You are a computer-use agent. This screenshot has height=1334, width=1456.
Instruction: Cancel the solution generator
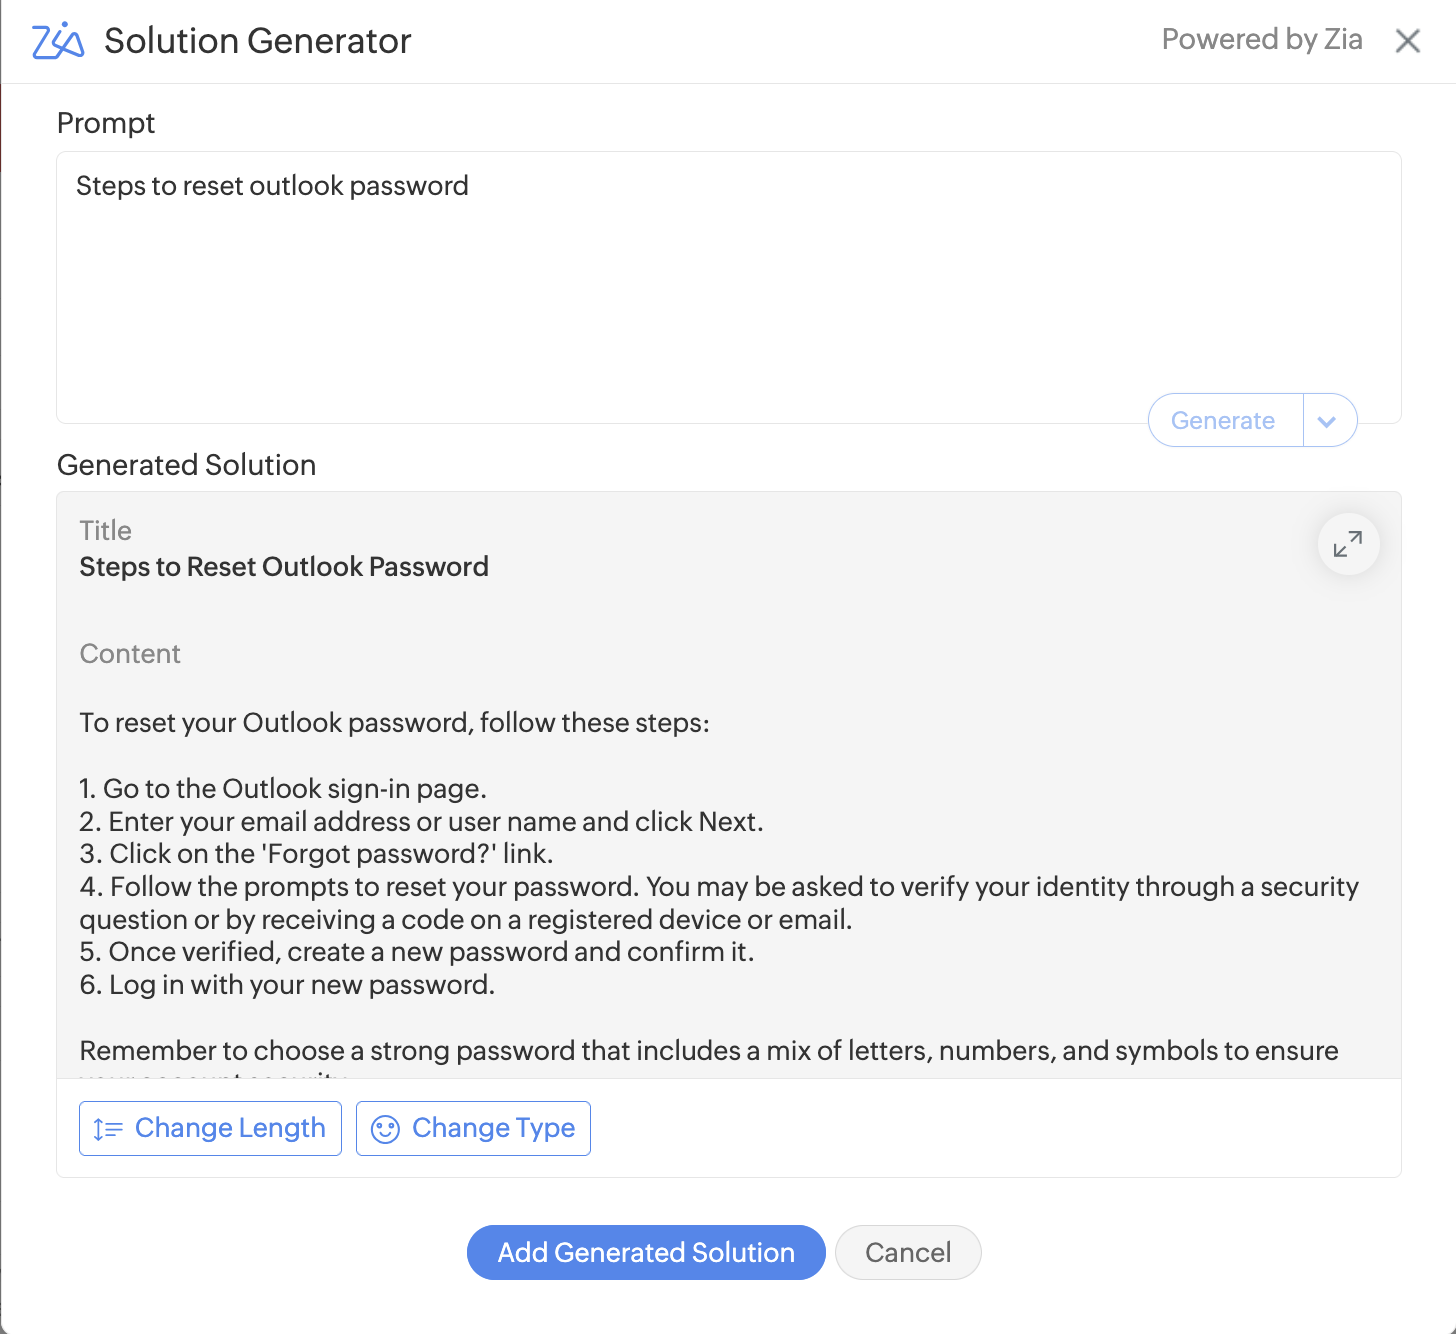click(x=907, y=1252)
